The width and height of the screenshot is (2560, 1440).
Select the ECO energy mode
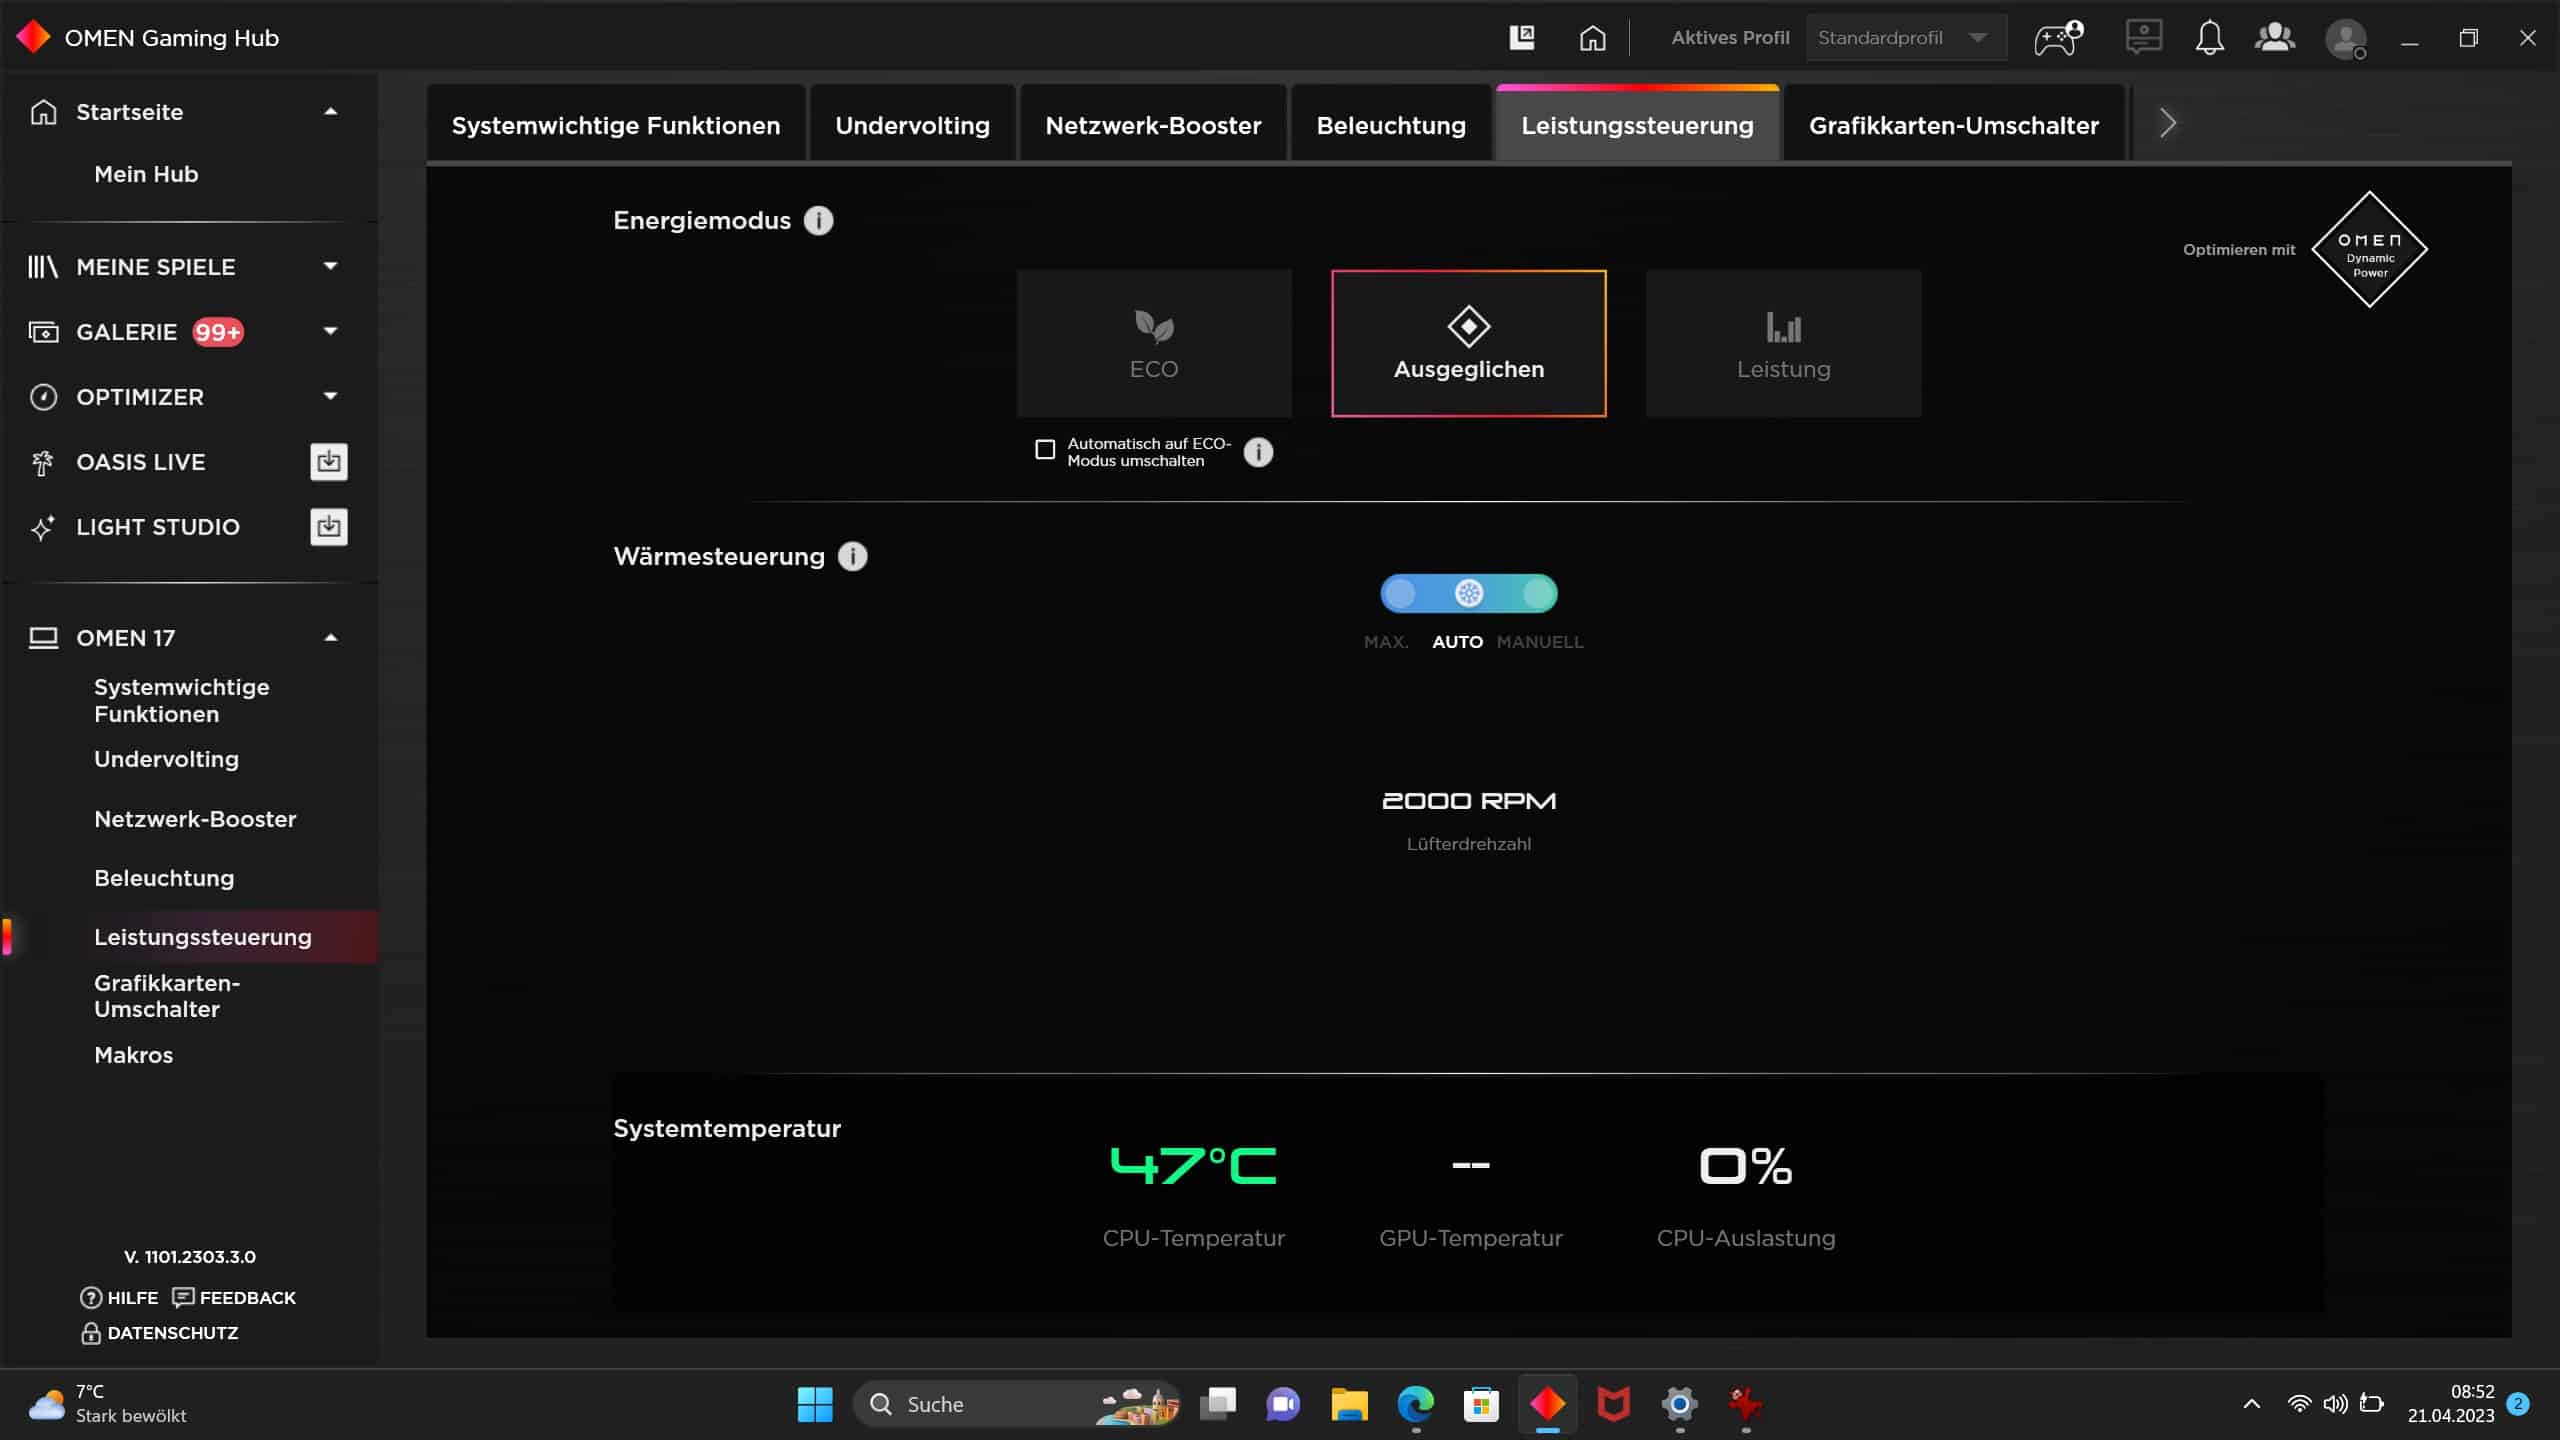pos(1154,343)
